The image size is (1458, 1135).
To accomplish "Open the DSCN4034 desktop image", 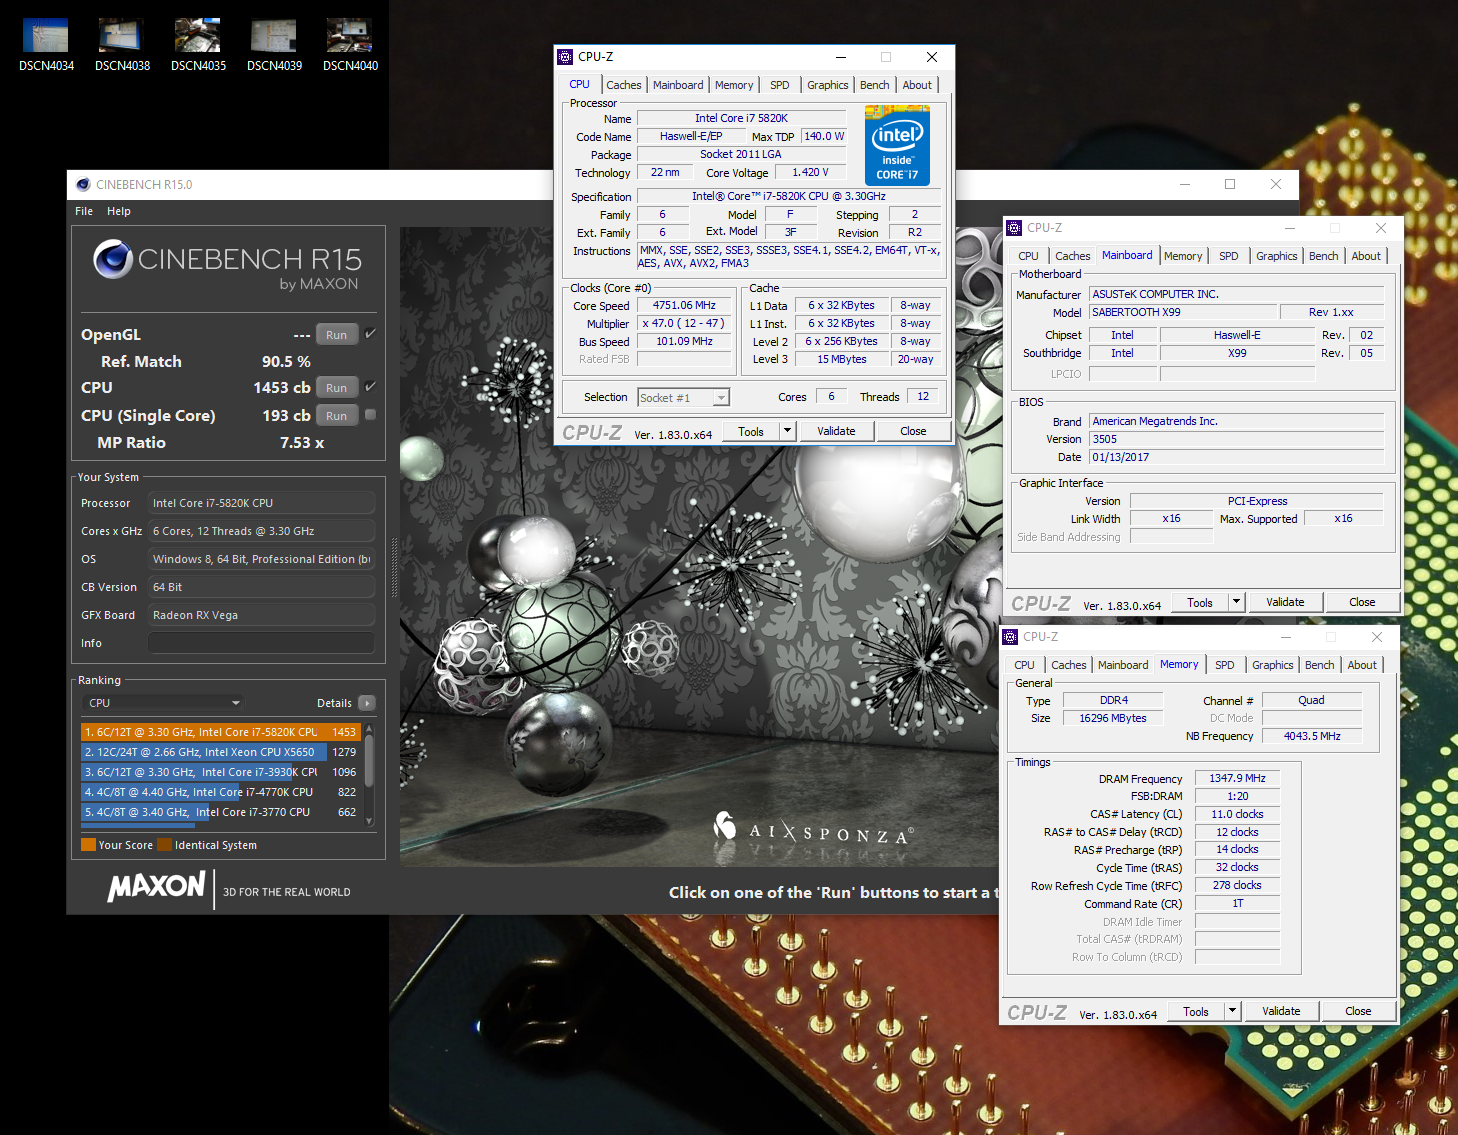I will pyautogui.click(x=46, y=45).
